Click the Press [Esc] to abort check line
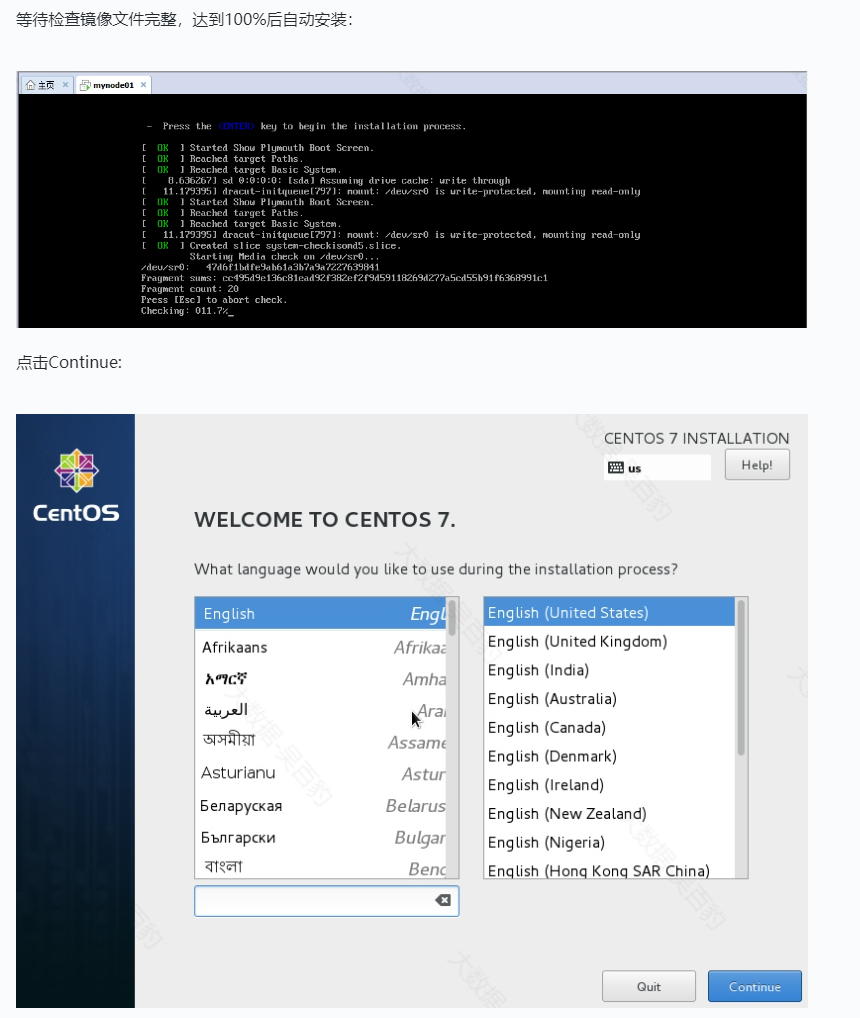Screen dimensions: 860x1018 214,300
